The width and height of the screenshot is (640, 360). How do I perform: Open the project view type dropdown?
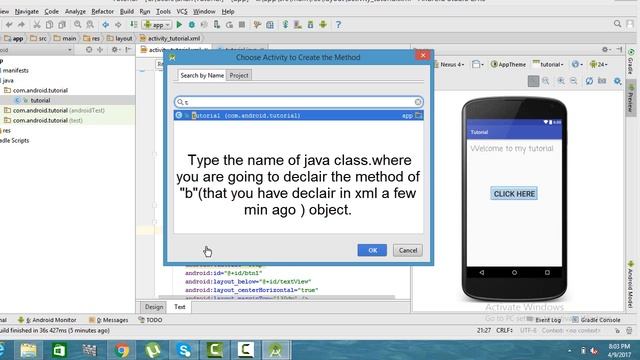(37, 50)
